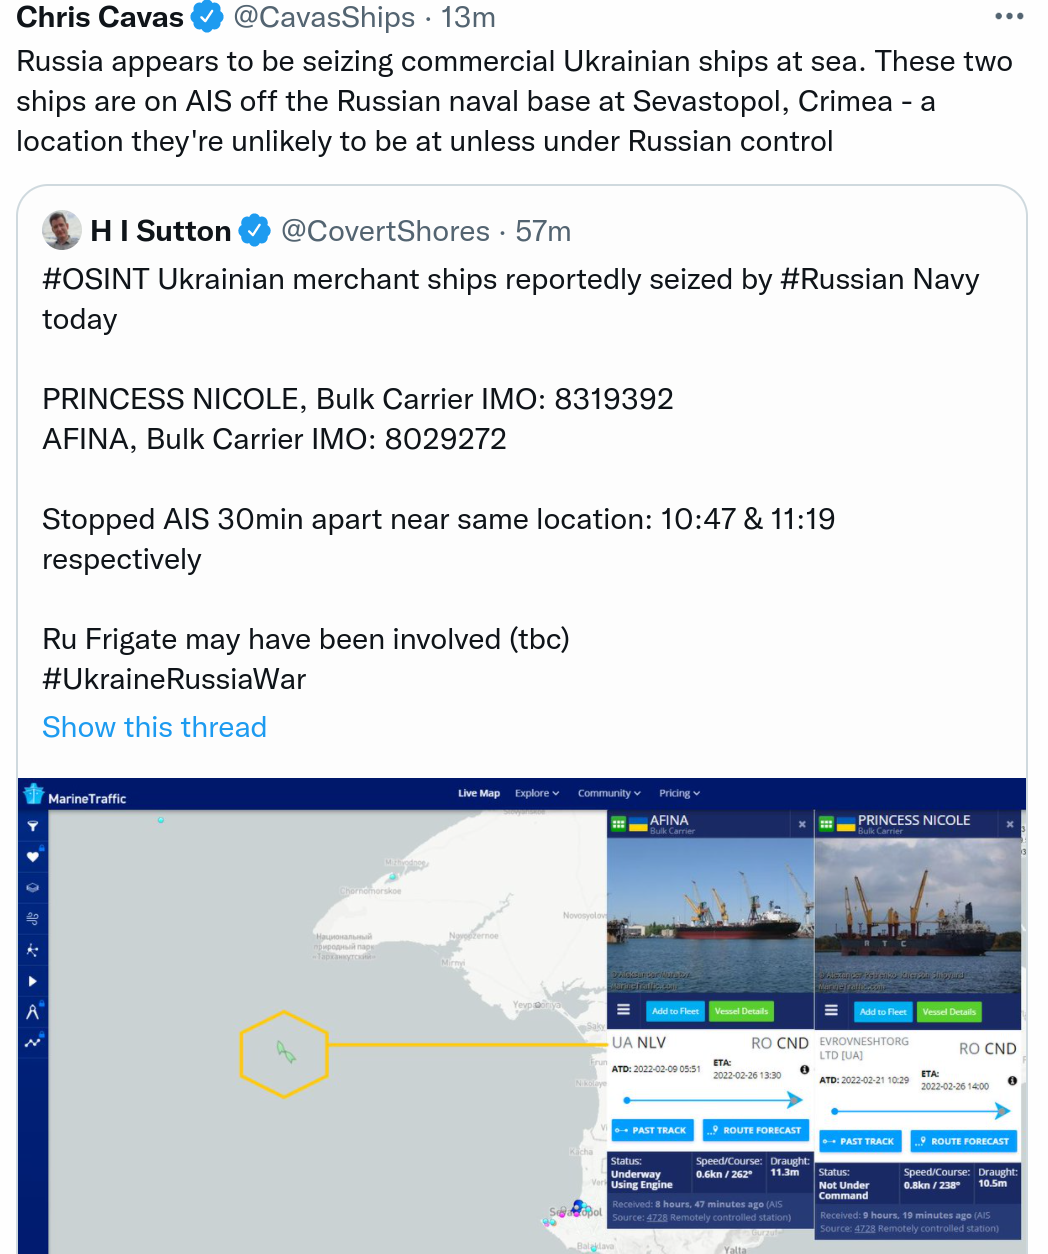Expand the Pricing dropdown menu
The image size is (1048, 1254).
click(x=679, y=793)
